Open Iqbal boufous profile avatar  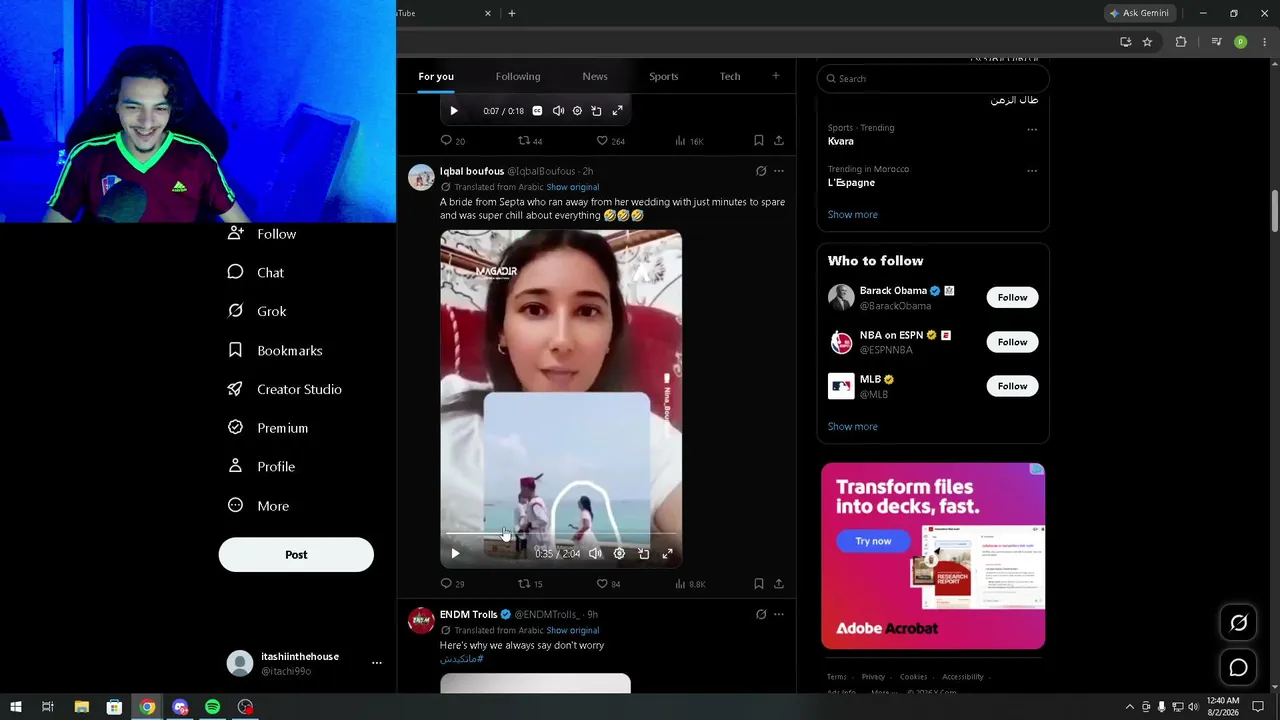pos(421,177)
